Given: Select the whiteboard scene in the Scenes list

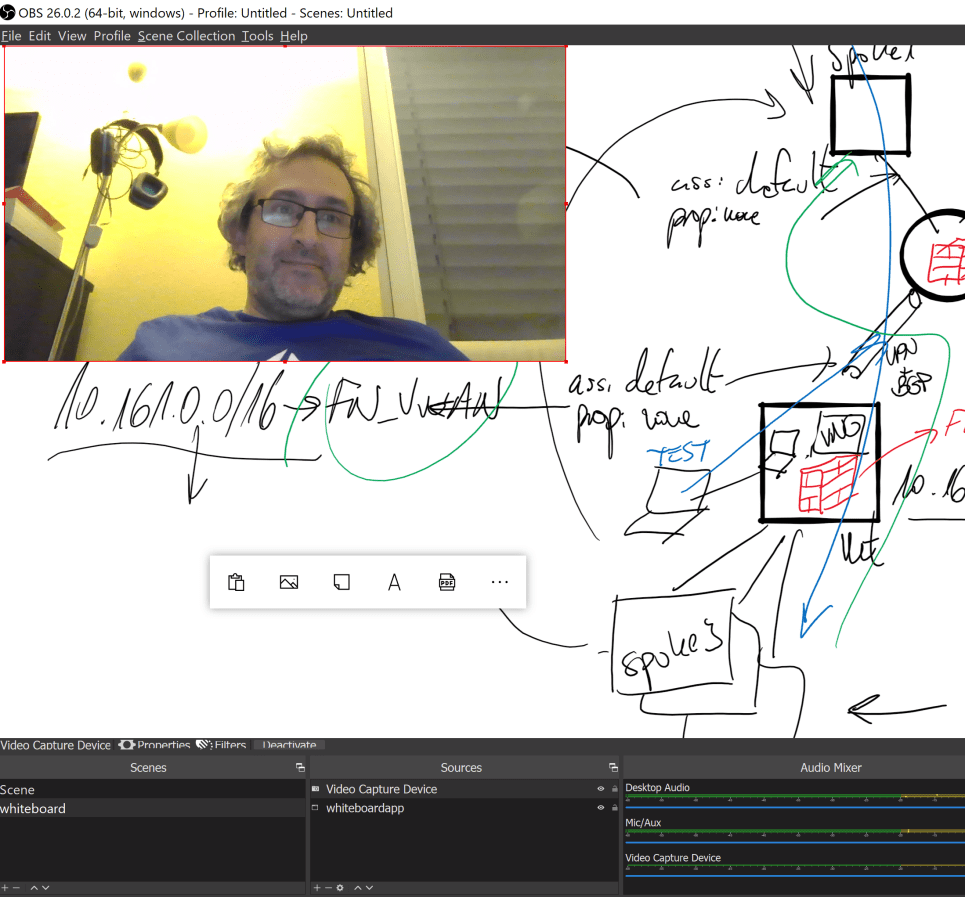Looking at the screenshot, I should (33, 808).
